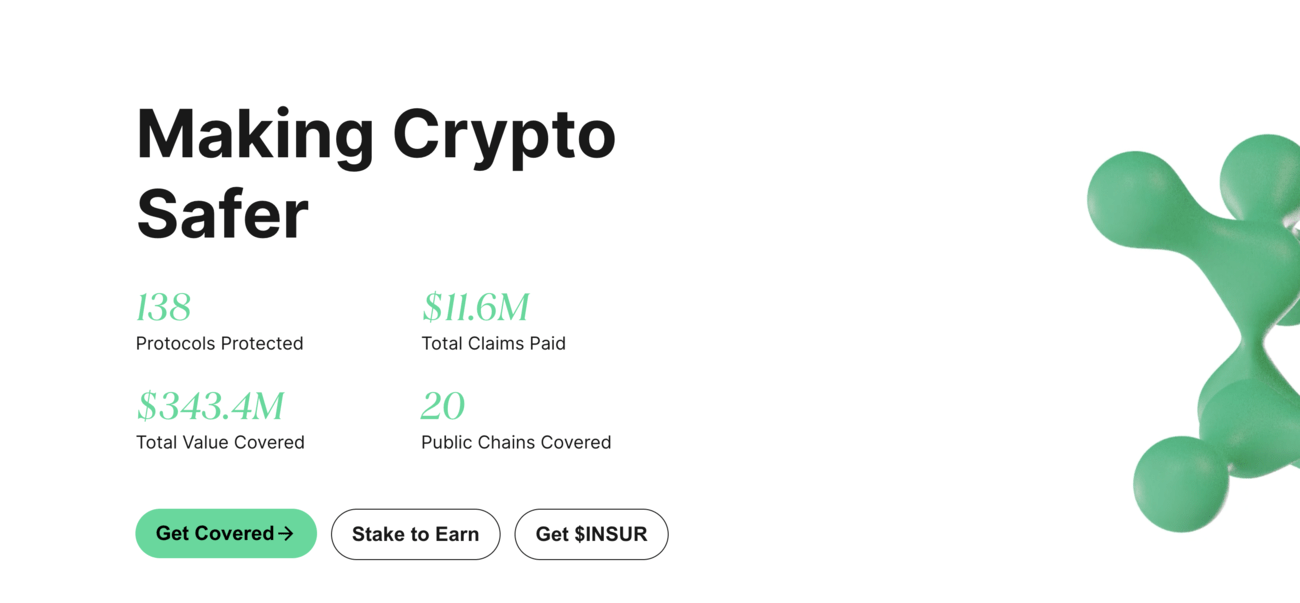Screen dimensions: 1300x603
Task: Click the 20 chains statistic number
Action: [443, 407]
